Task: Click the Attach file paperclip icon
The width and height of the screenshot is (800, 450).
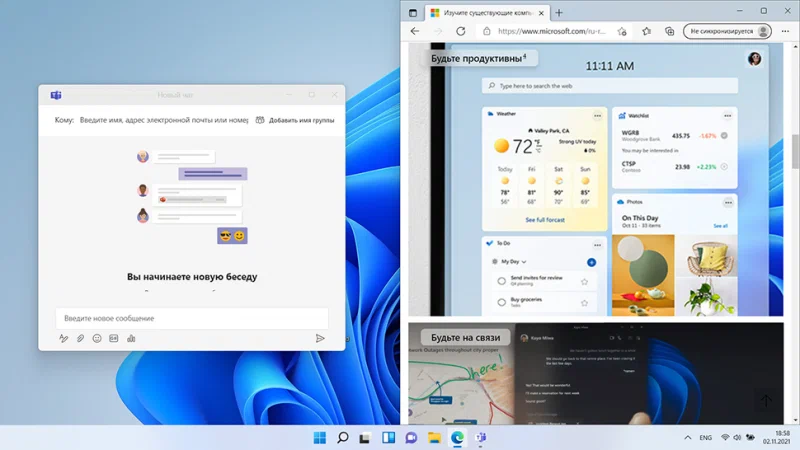Action: coord(80,339)
